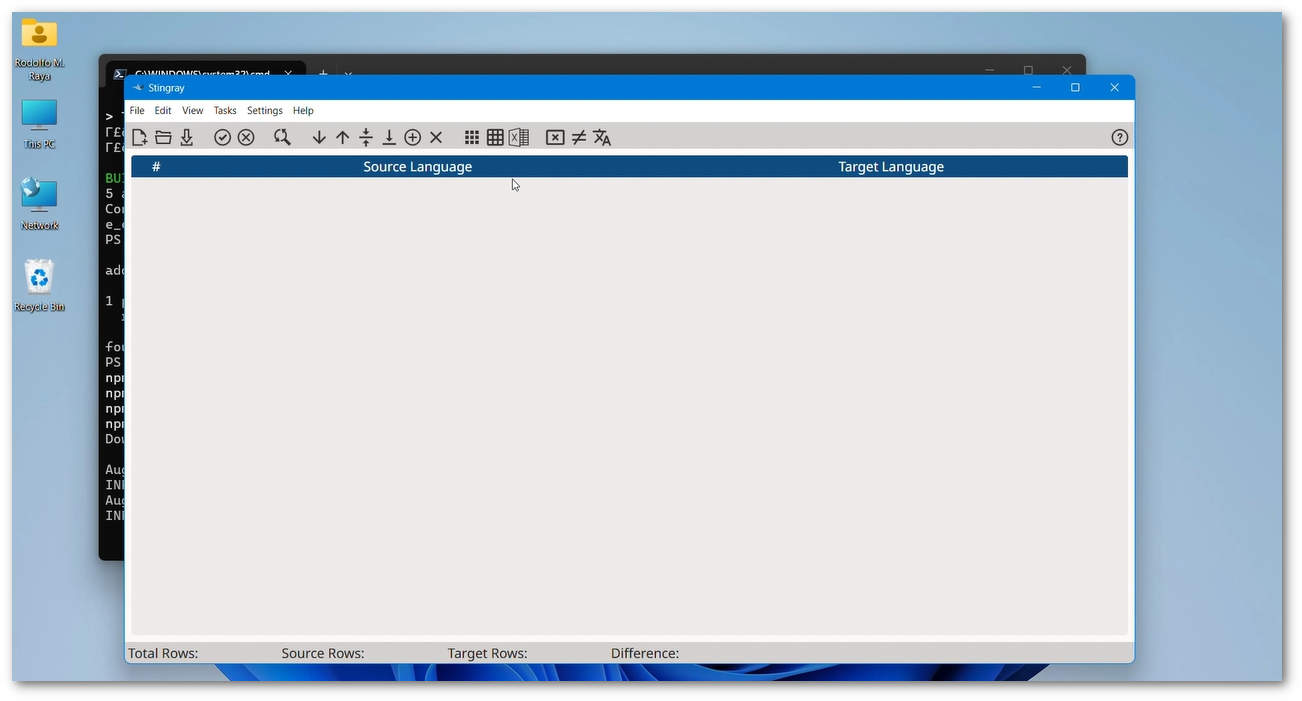
Task: Open the Settings menu
Action: (265, 111)
